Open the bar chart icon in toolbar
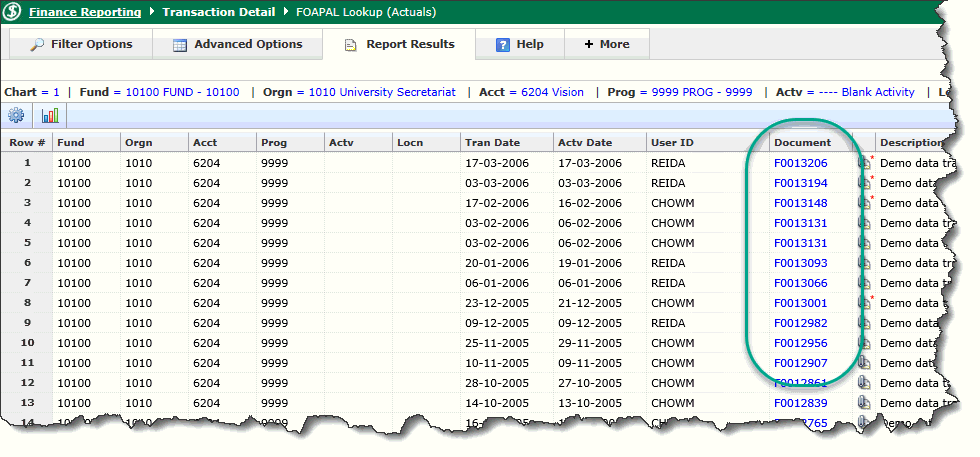 point(50,115)
